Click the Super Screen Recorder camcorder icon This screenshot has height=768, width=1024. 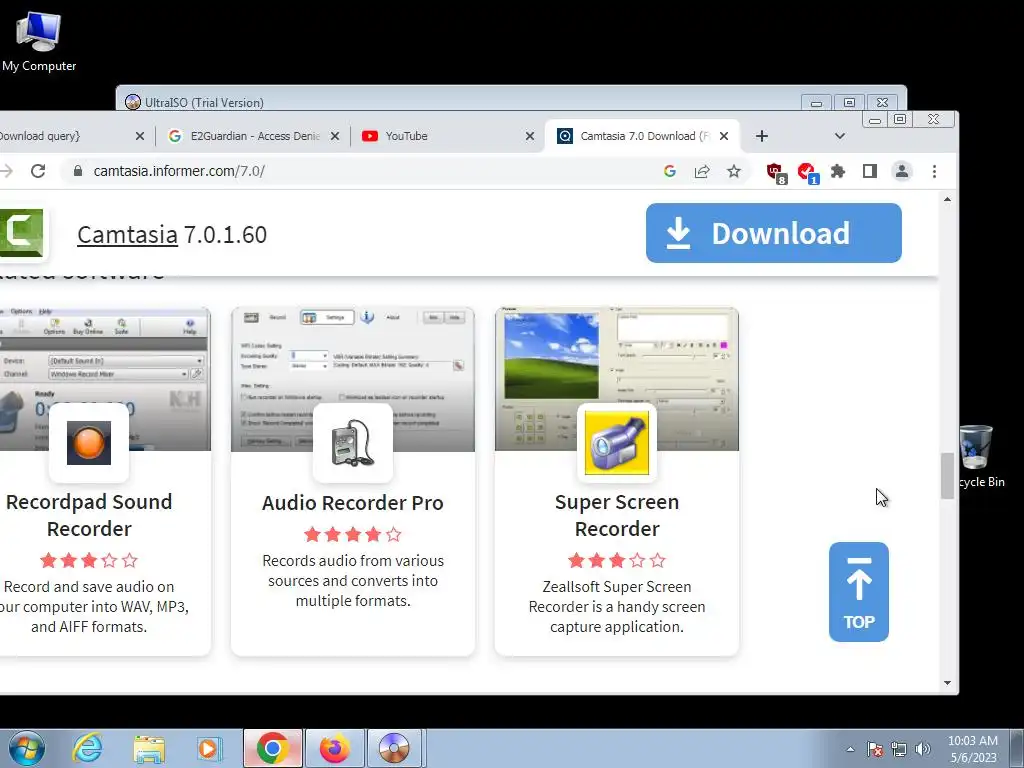pyautogui.click(x=617, y=443)
